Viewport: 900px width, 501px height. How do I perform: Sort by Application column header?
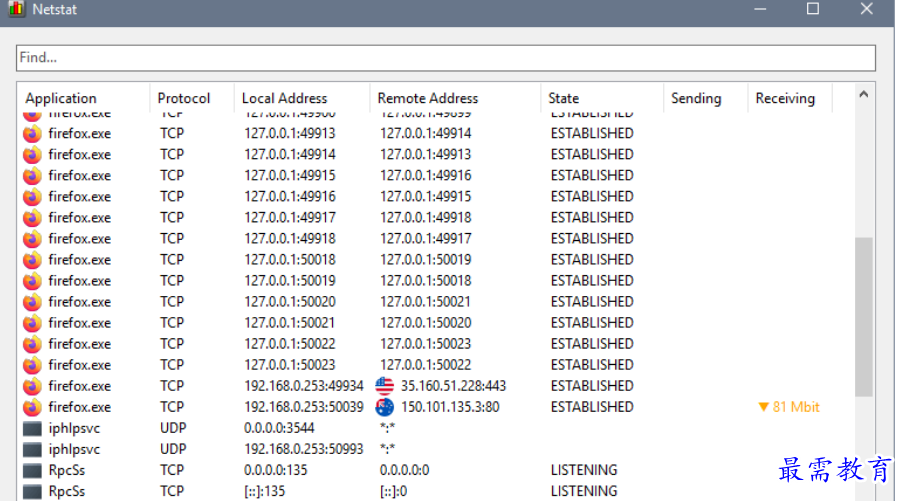tap(61, 98)
